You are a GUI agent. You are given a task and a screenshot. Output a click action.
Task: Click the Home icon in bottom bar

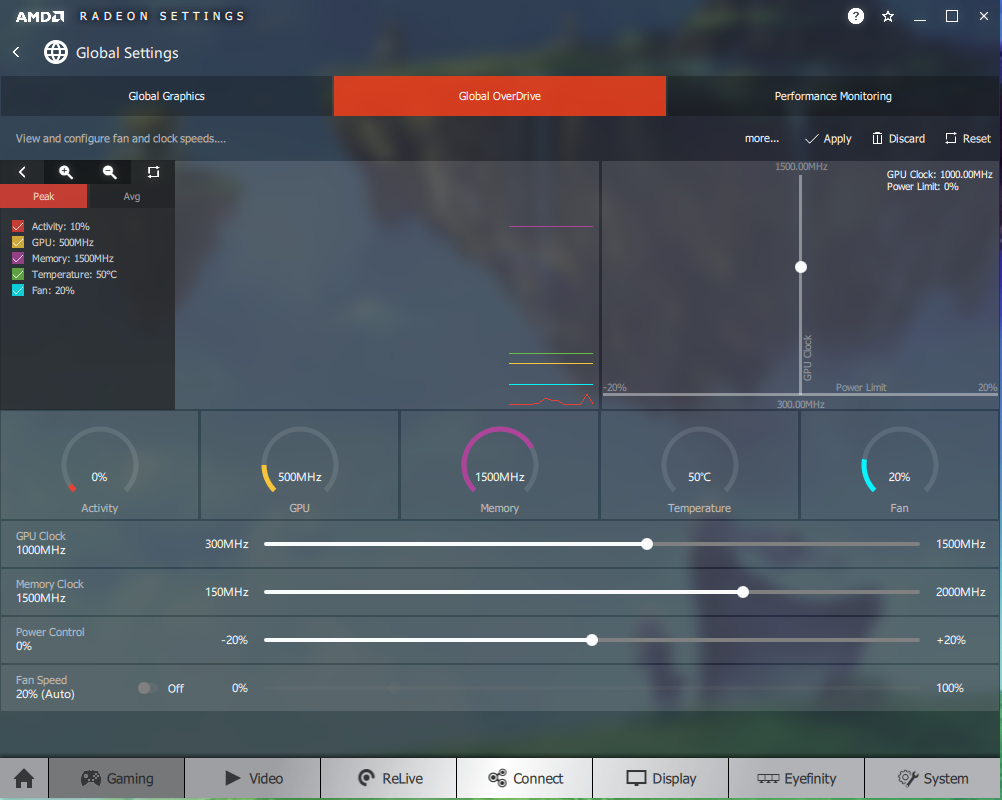click(24, 778)
